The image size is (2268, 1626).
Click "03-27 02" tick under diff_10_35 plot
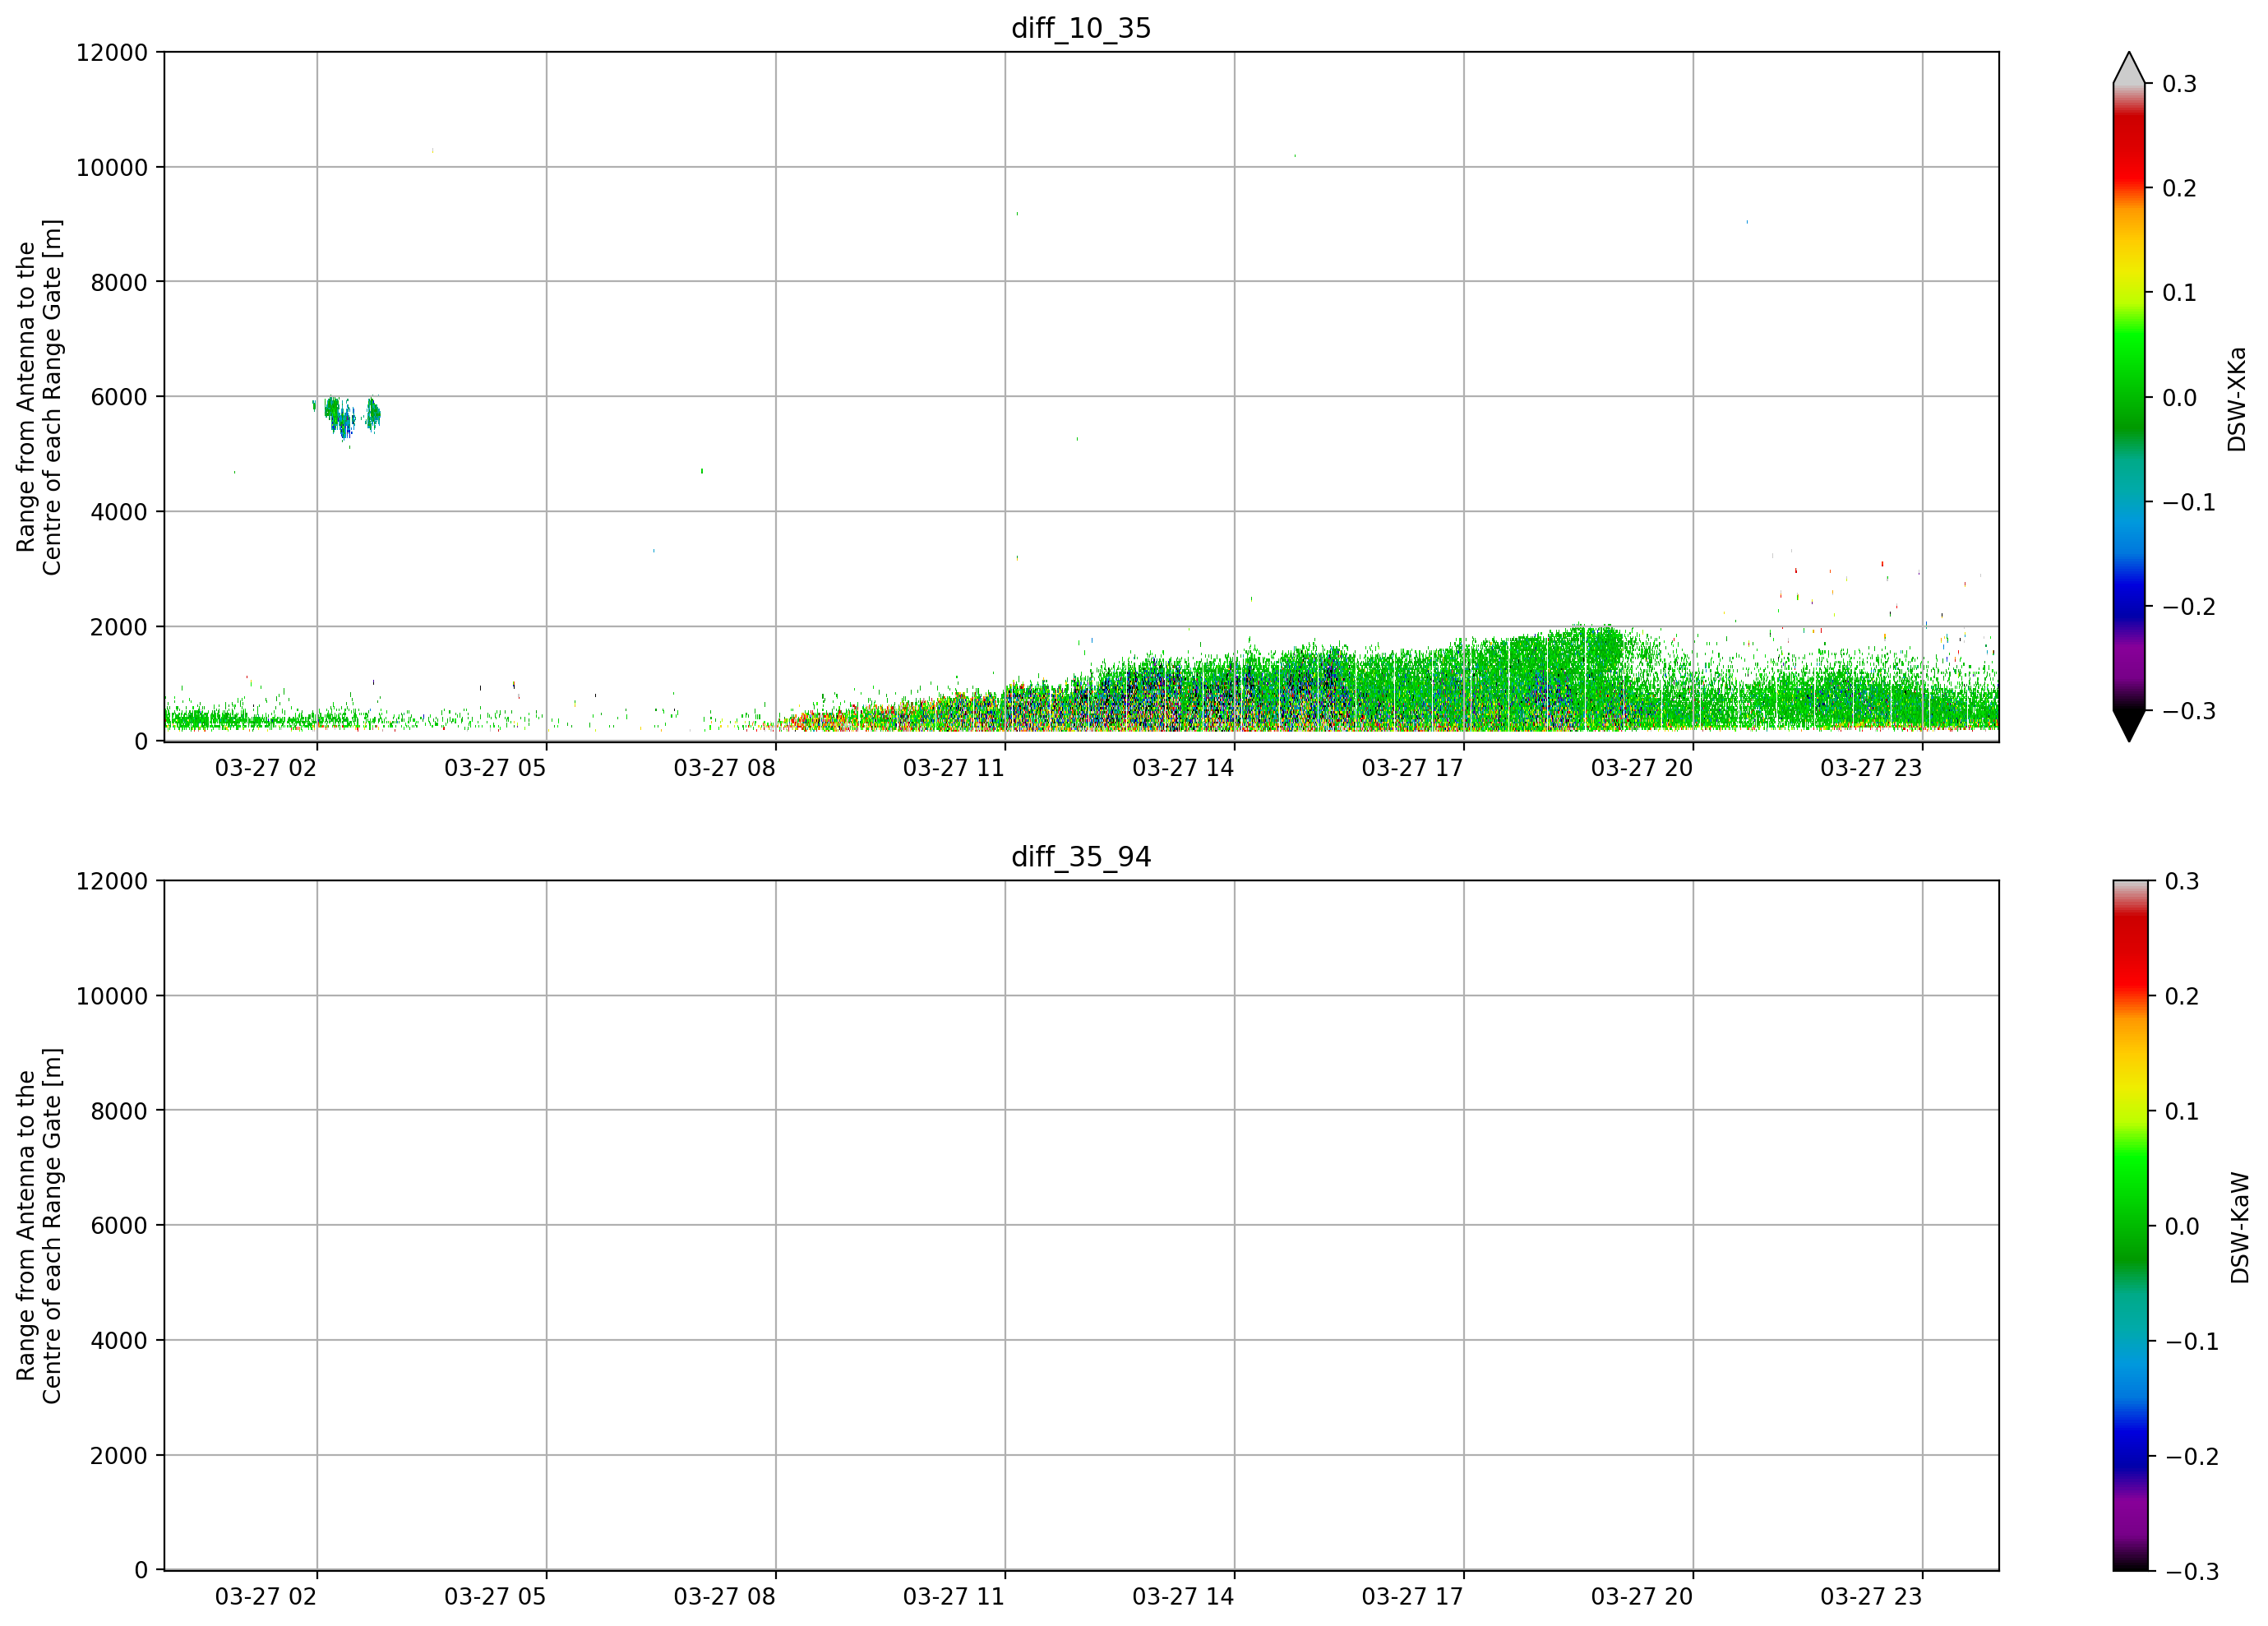[x=266, y=768]
